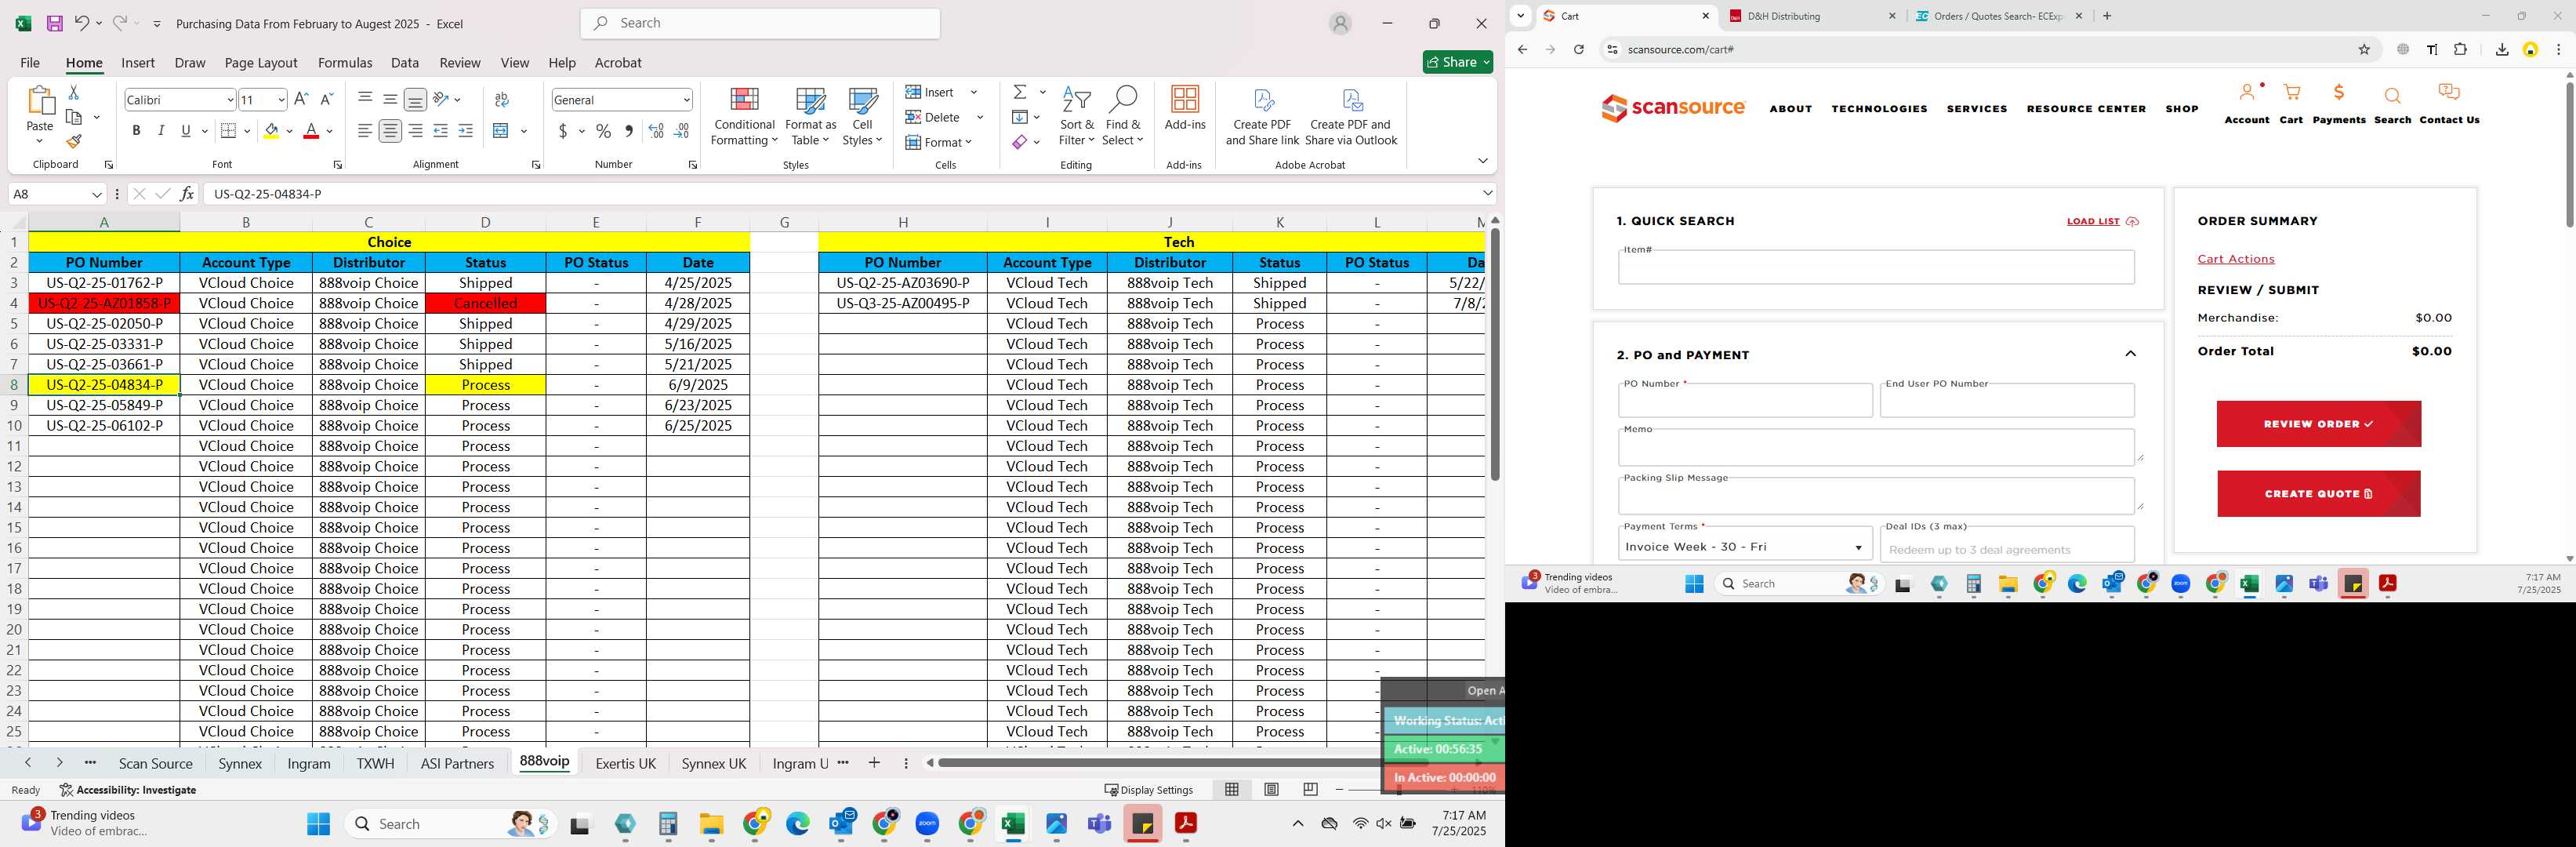
Task: Click the Format Painter brush icon
Action: coord(74,141)
